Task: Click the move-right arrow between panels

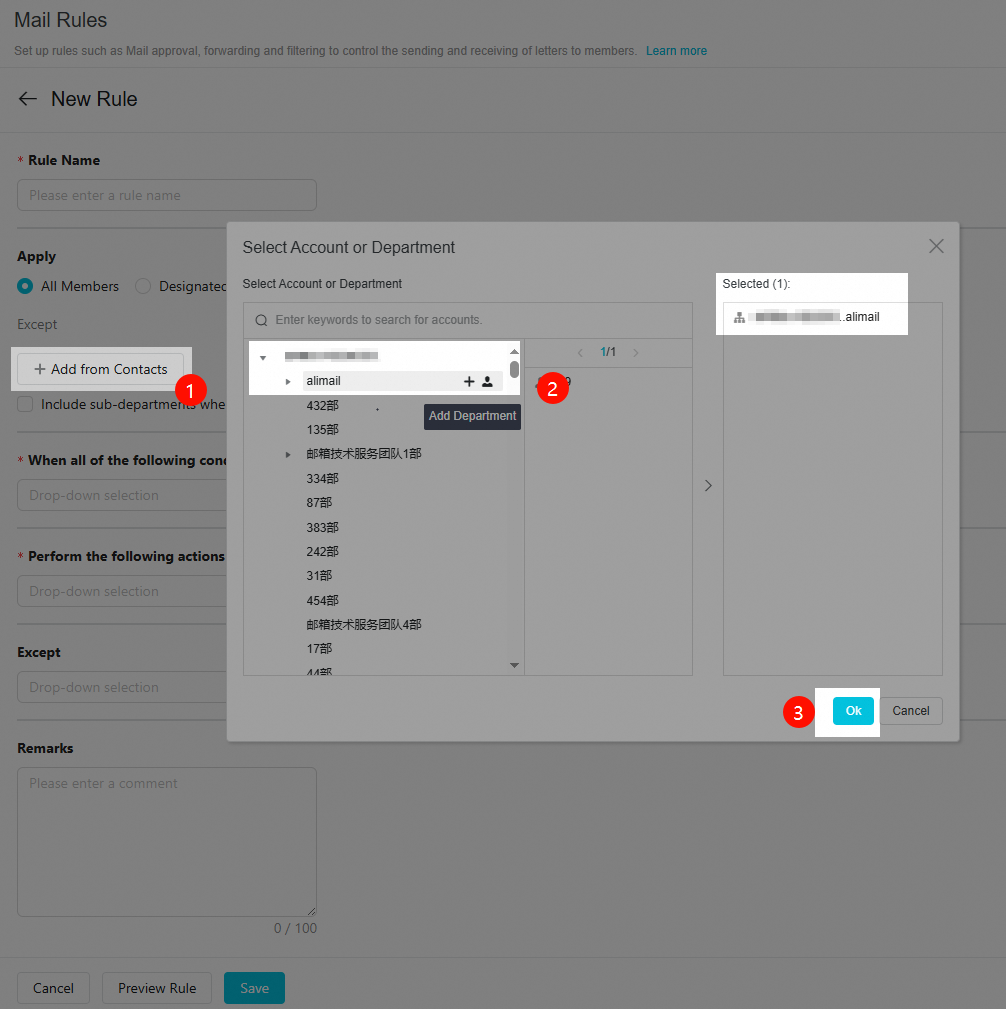Action: pos(708,485)
